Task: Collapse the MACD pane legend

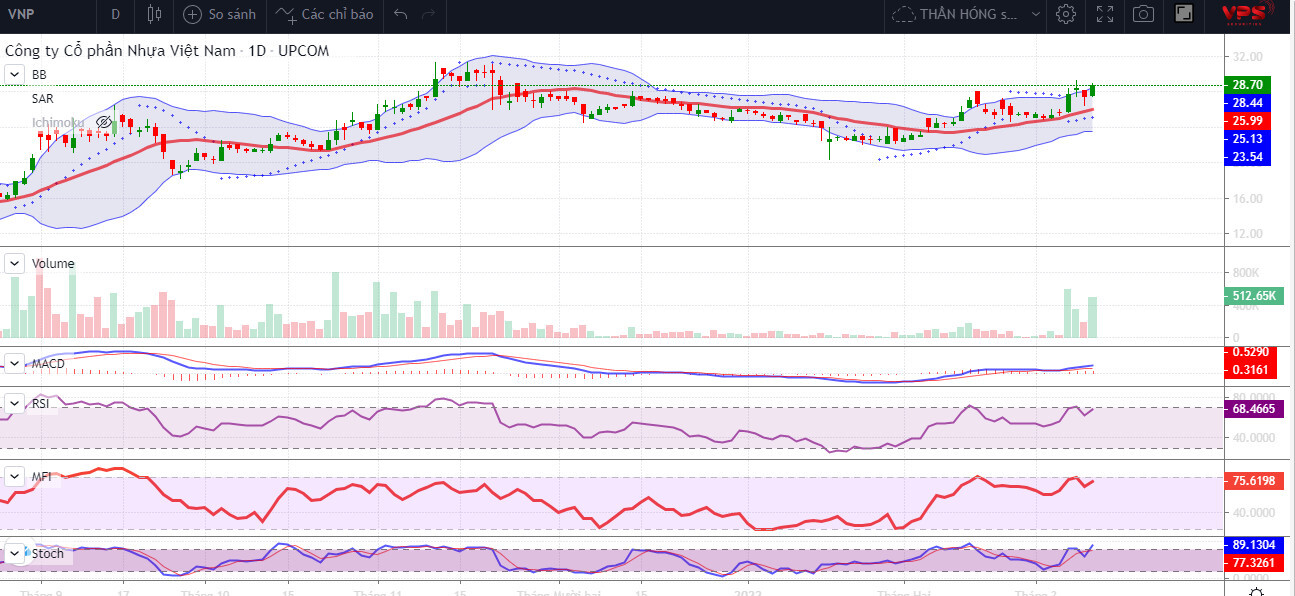Action: pos(14,363)
